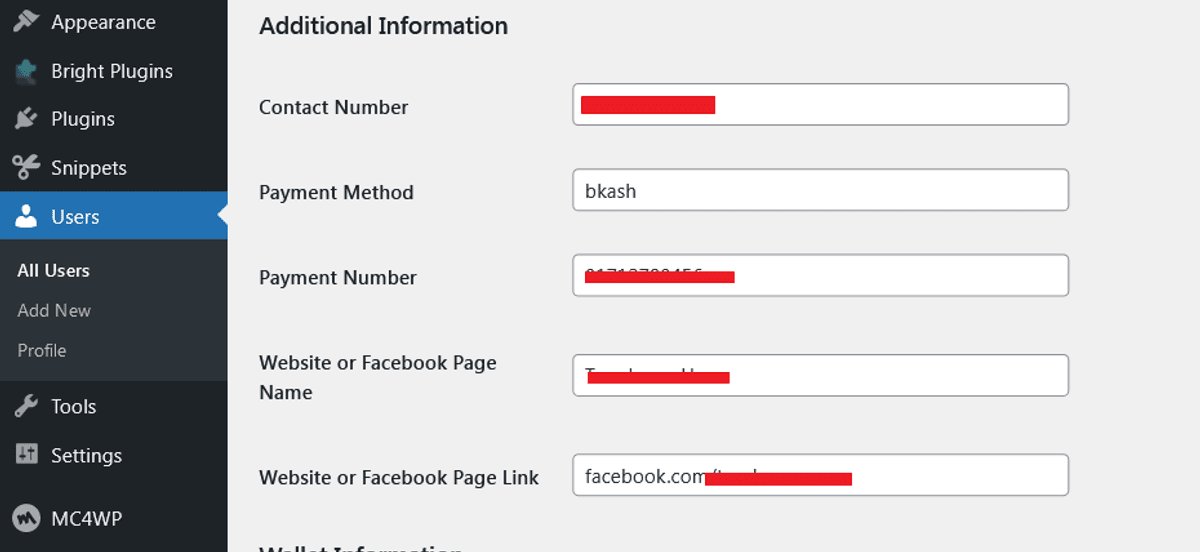
Task: Go to Profile submenu link
Action: [x=42, y=351]
